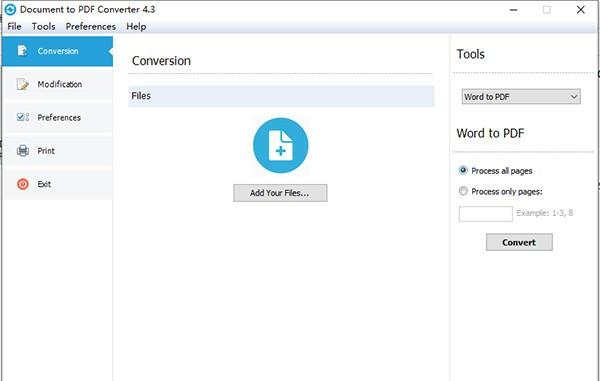Open the File menu

pos(15,26)
